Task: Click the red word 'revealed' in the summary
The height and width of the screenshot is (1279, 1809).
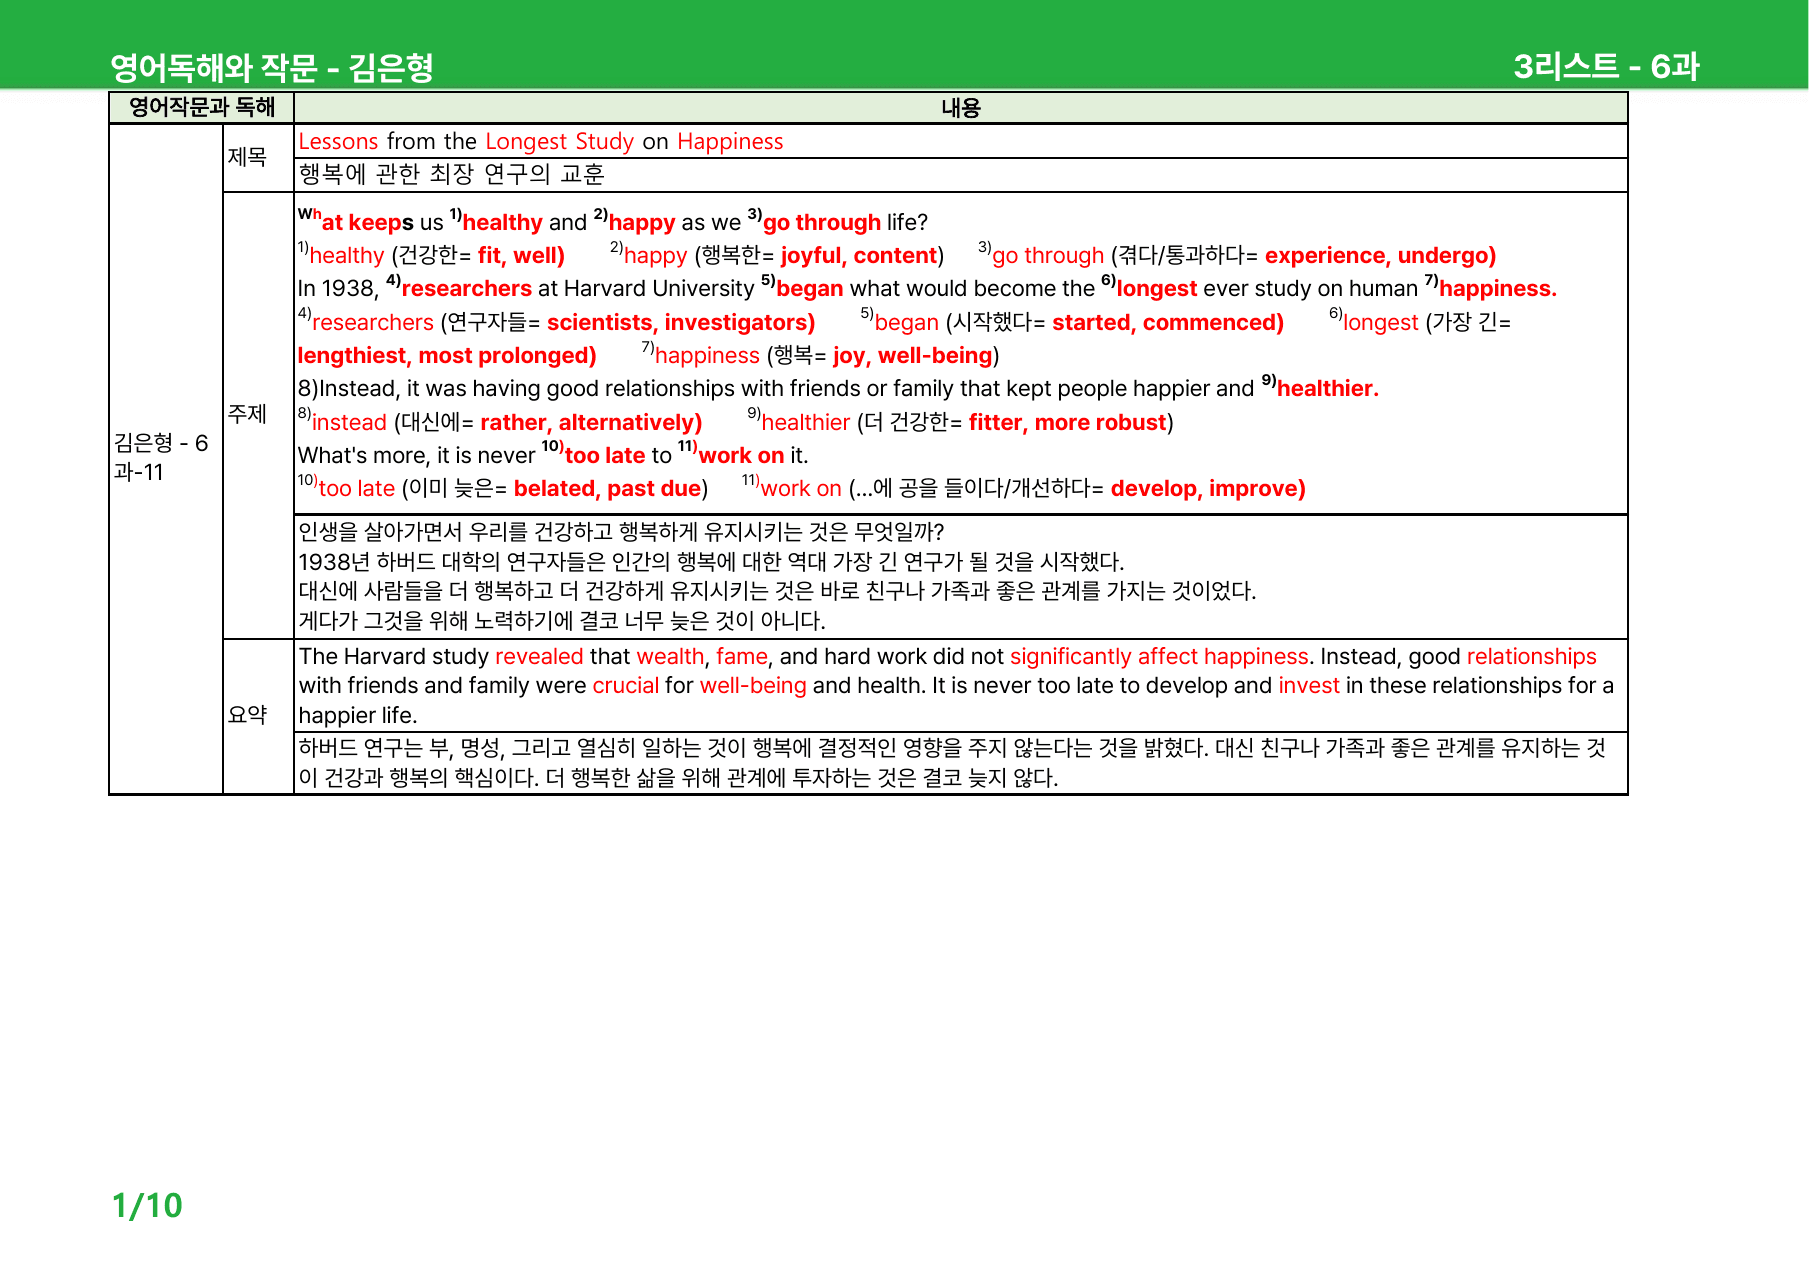Action: coord(539,657)
